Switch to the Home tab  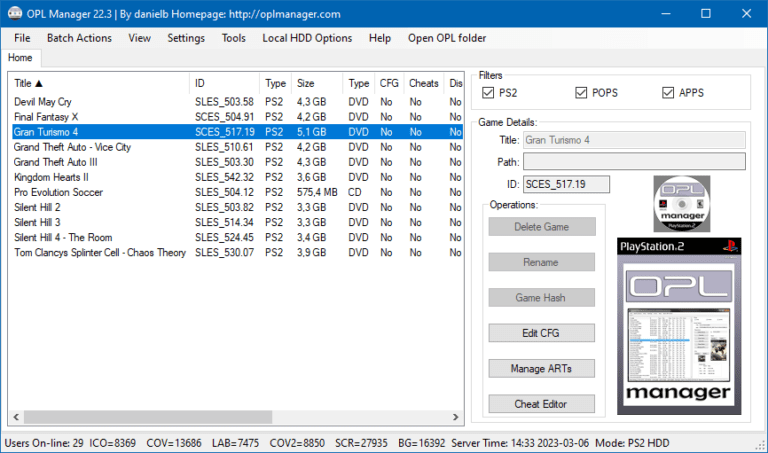[x=20, y=58]
